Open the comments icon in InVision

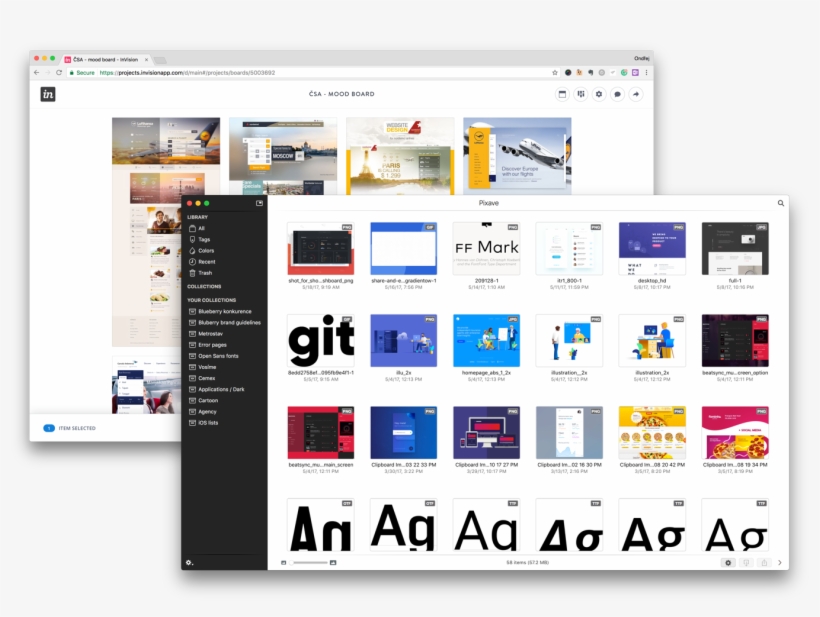point(617,94)
